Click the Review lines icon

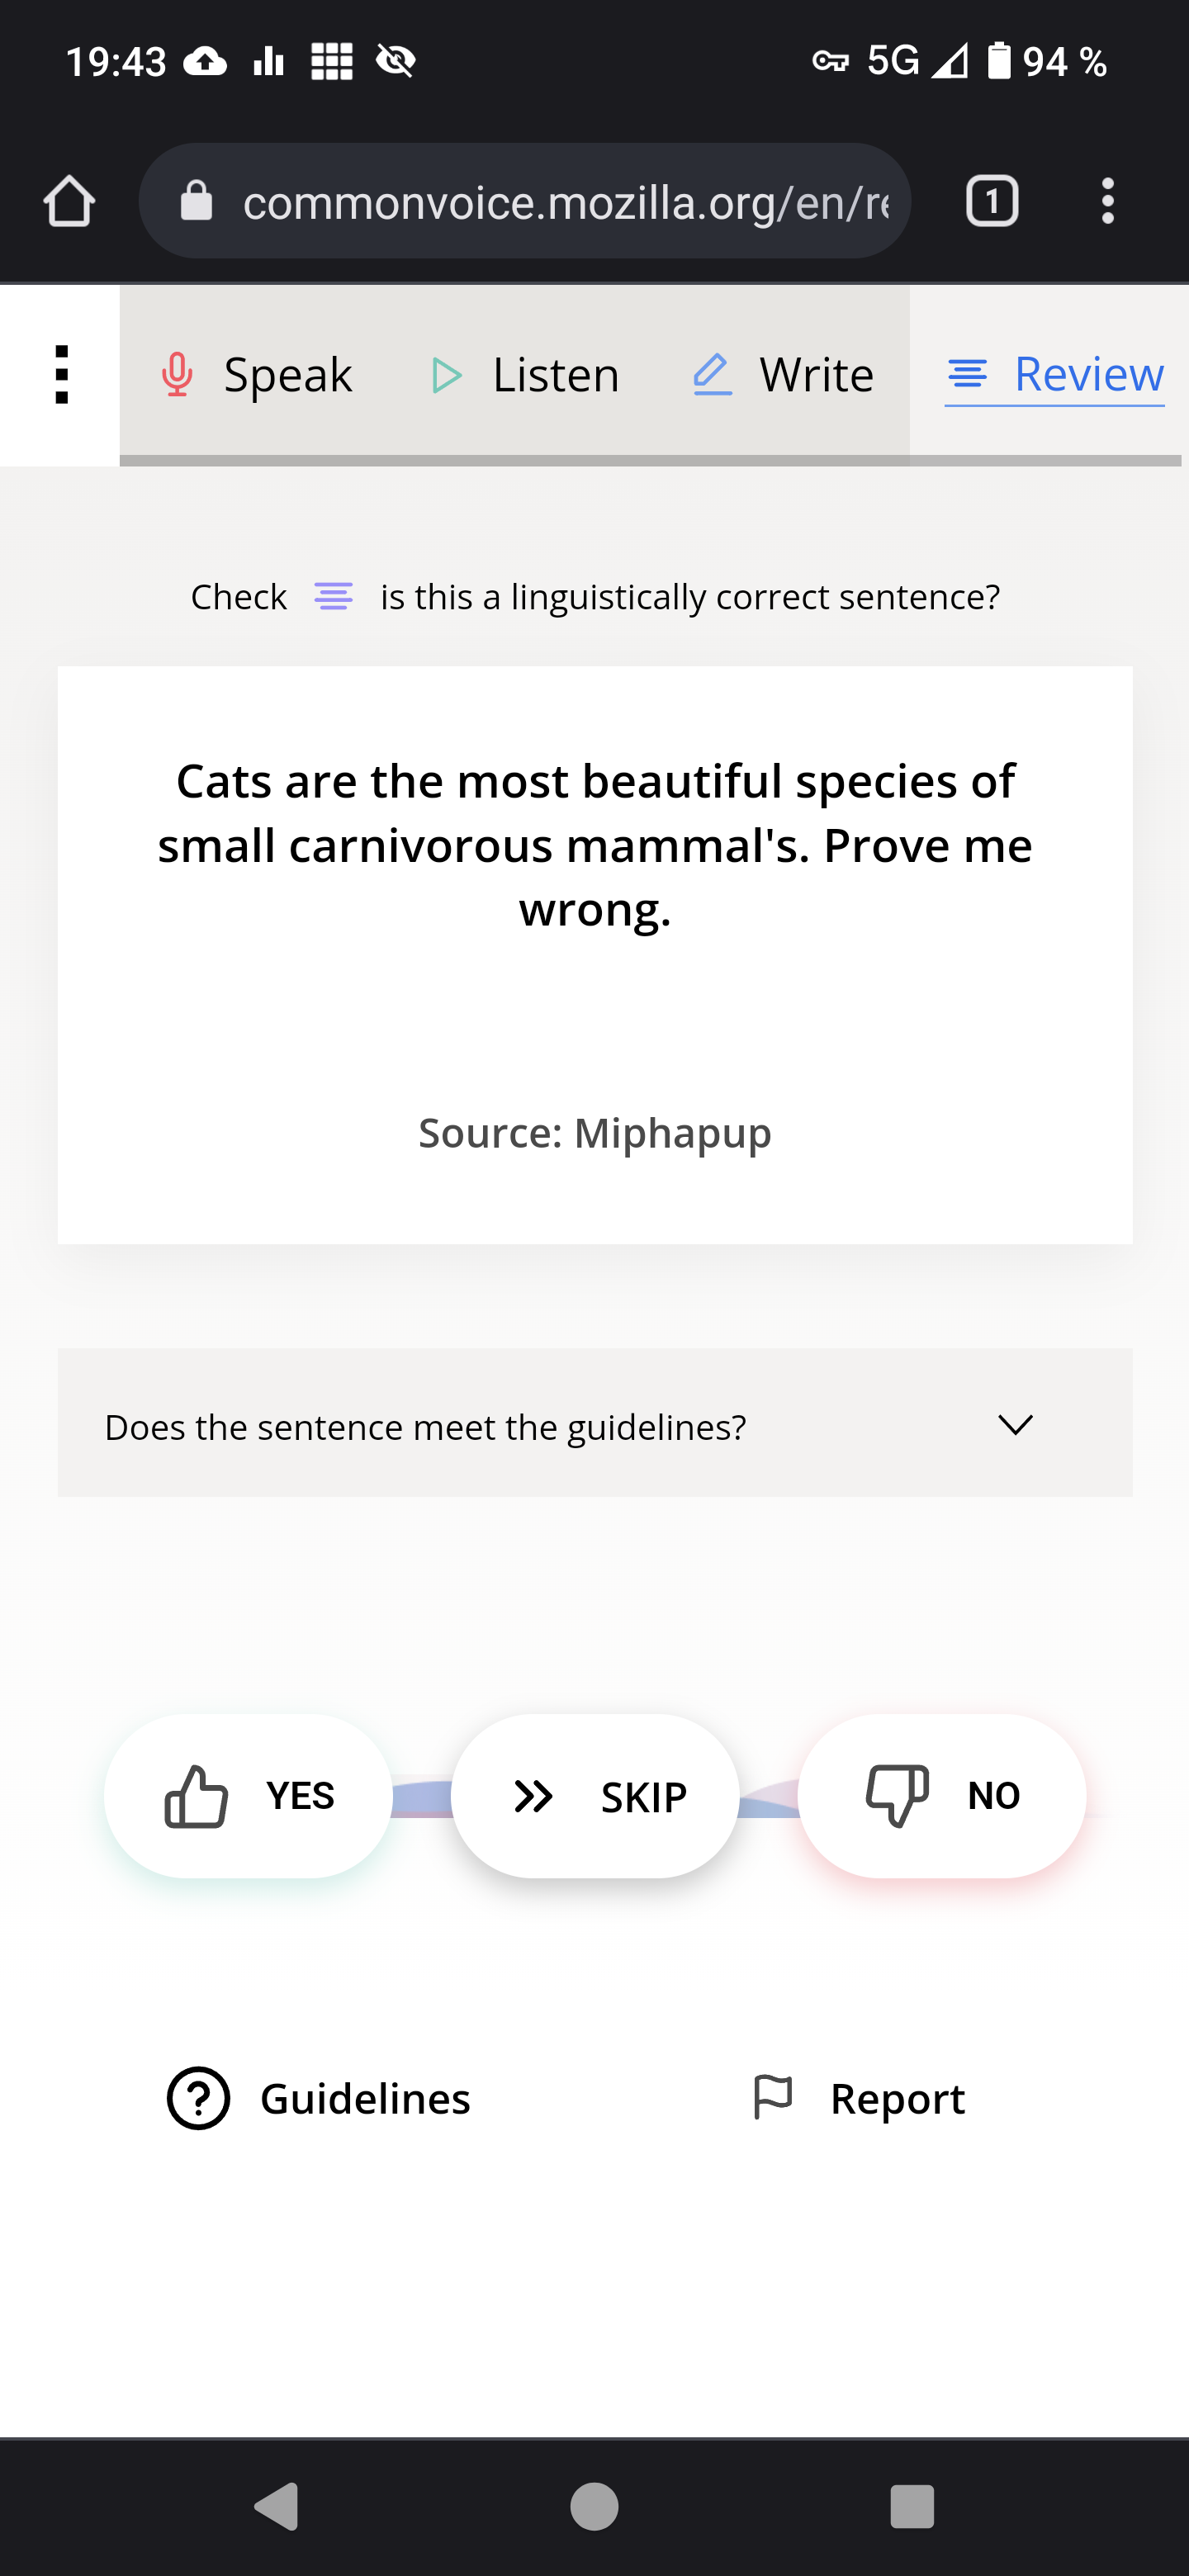967,375
